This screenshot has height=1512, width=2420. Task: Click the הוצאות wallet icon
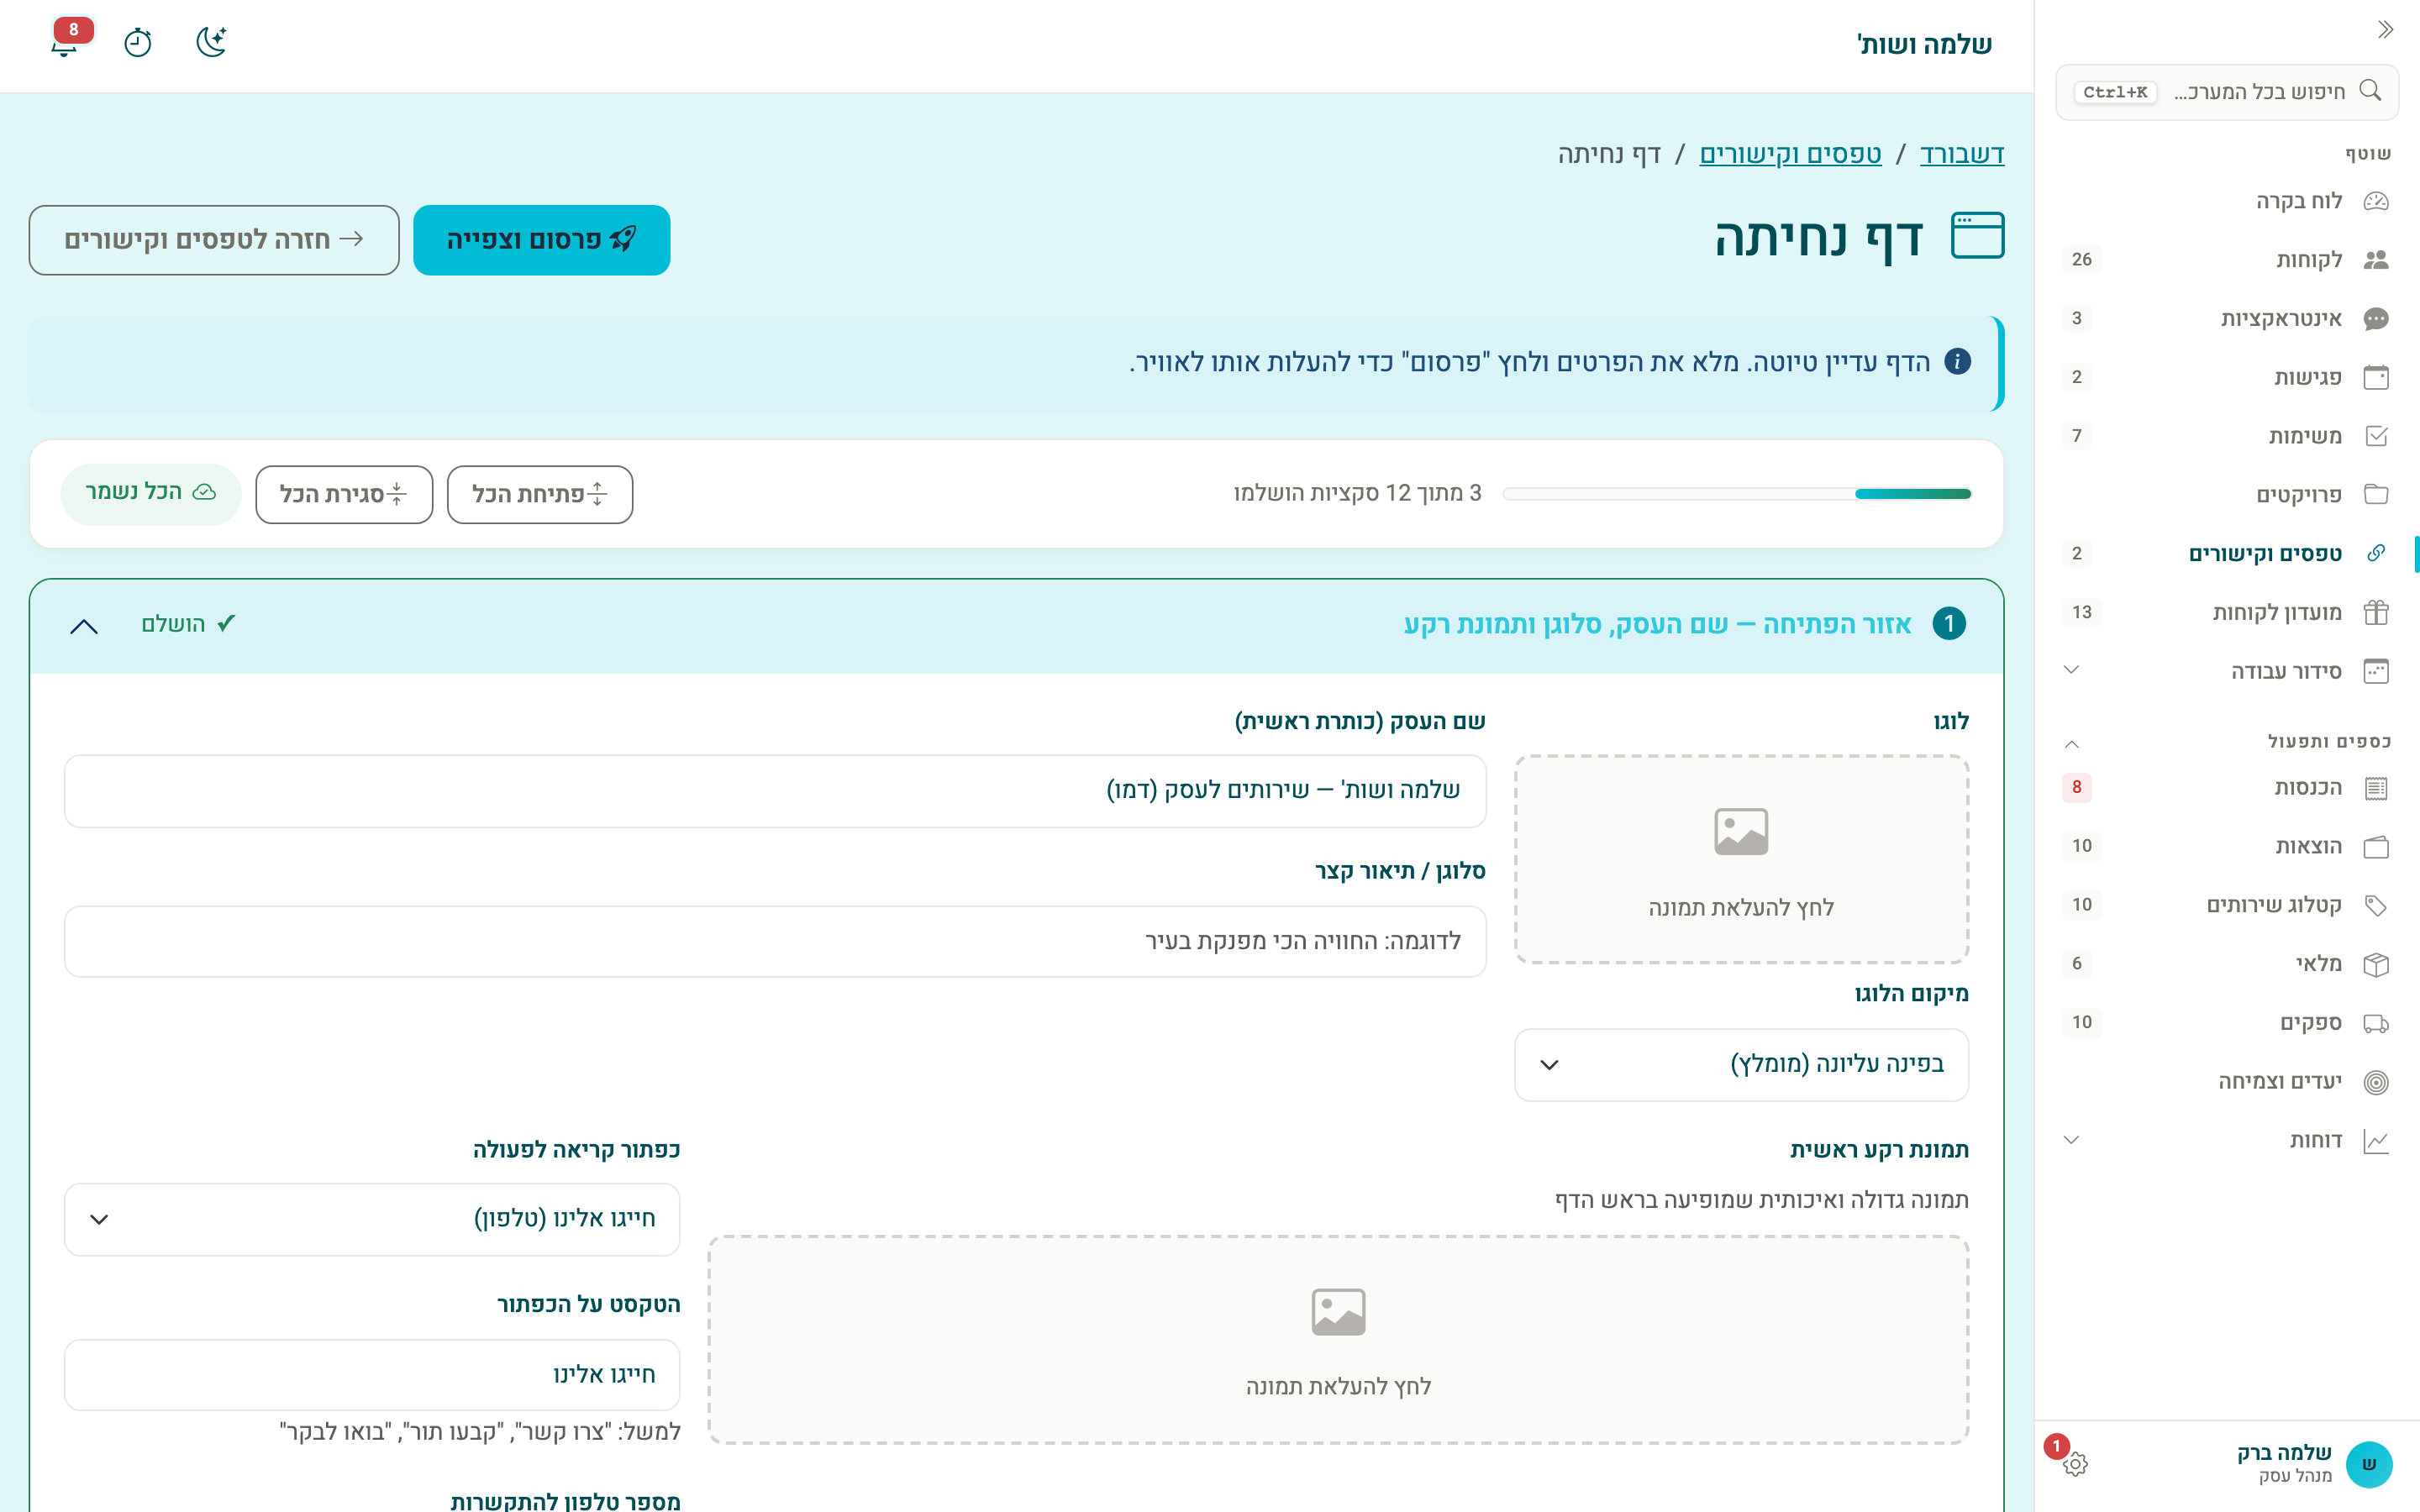click(2376, 847)
